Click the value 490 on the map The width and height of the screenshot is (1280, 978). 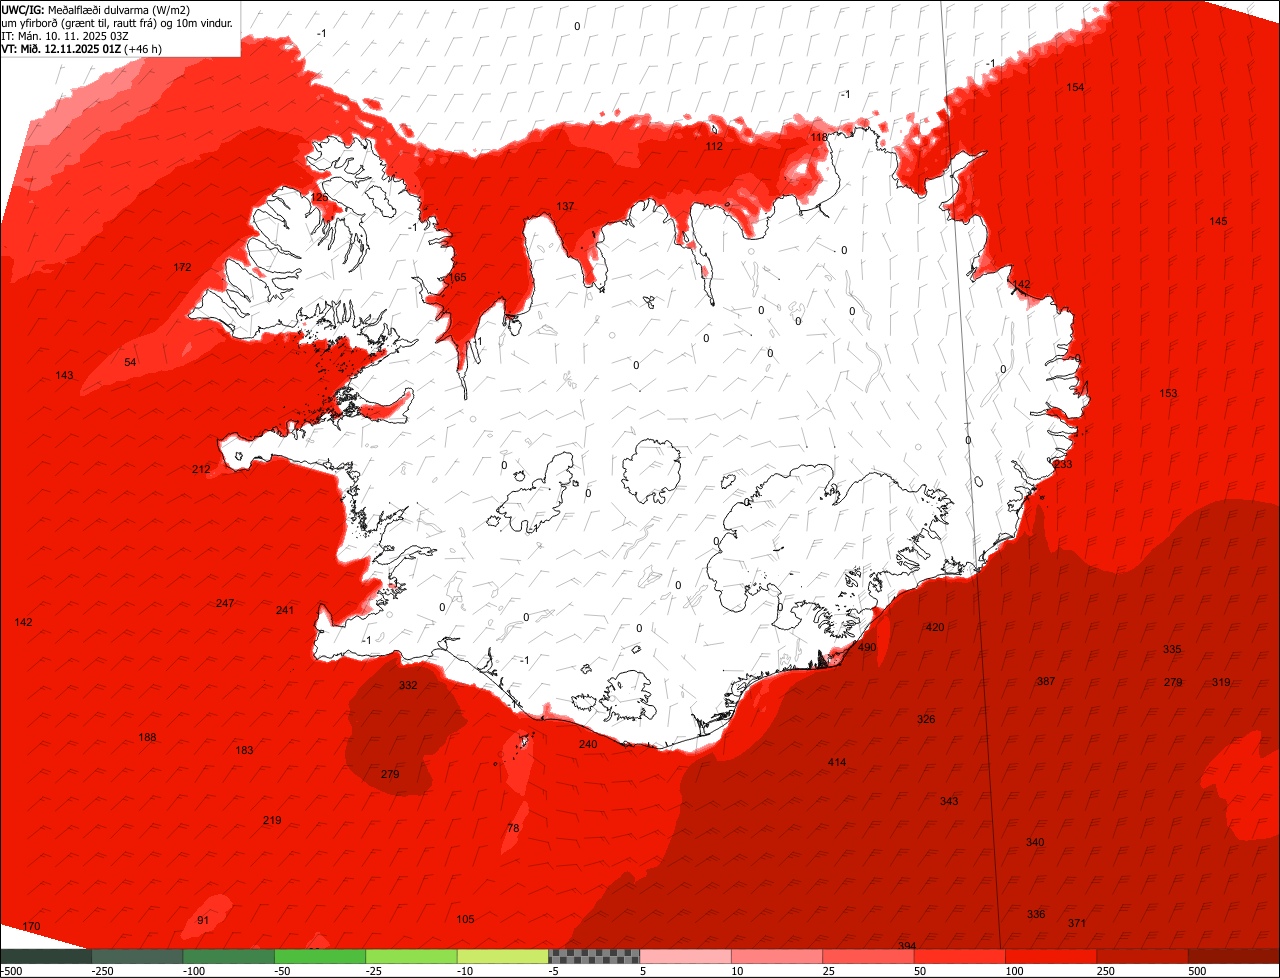pyautogui.click(x=867, y=648)
